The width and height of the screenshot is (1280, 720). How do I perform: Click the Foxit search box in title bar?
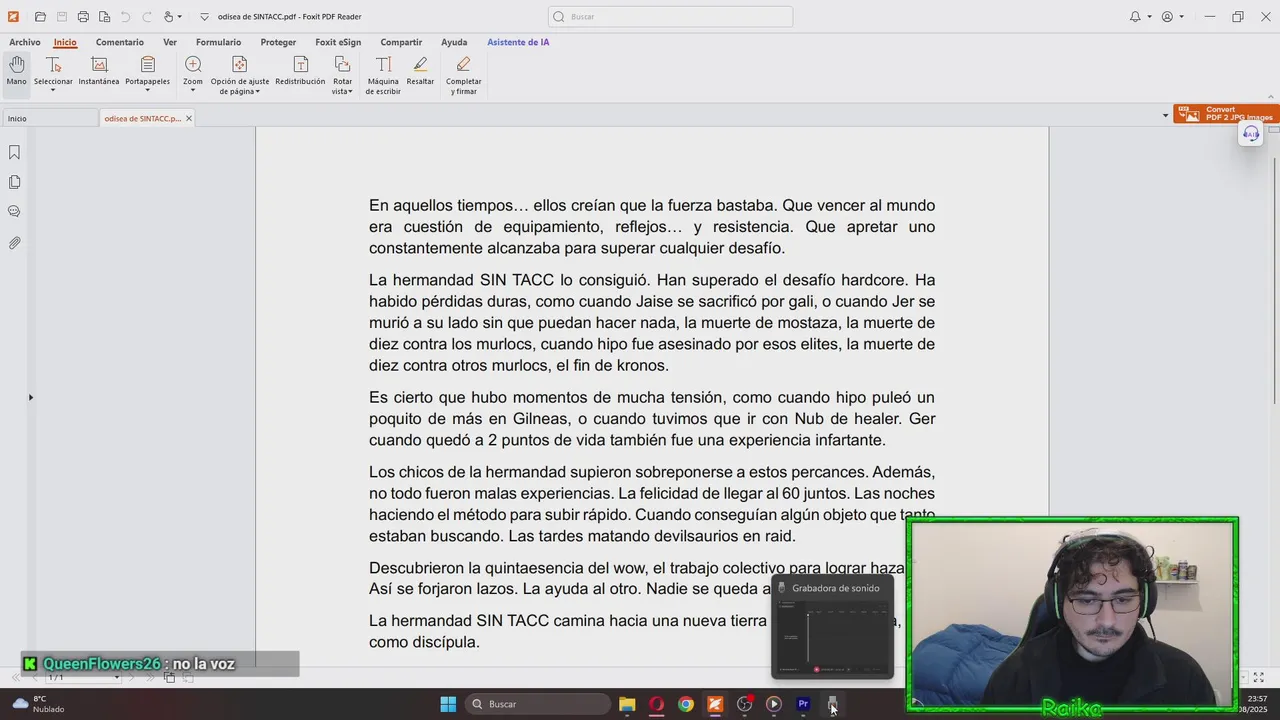point(670,17)
